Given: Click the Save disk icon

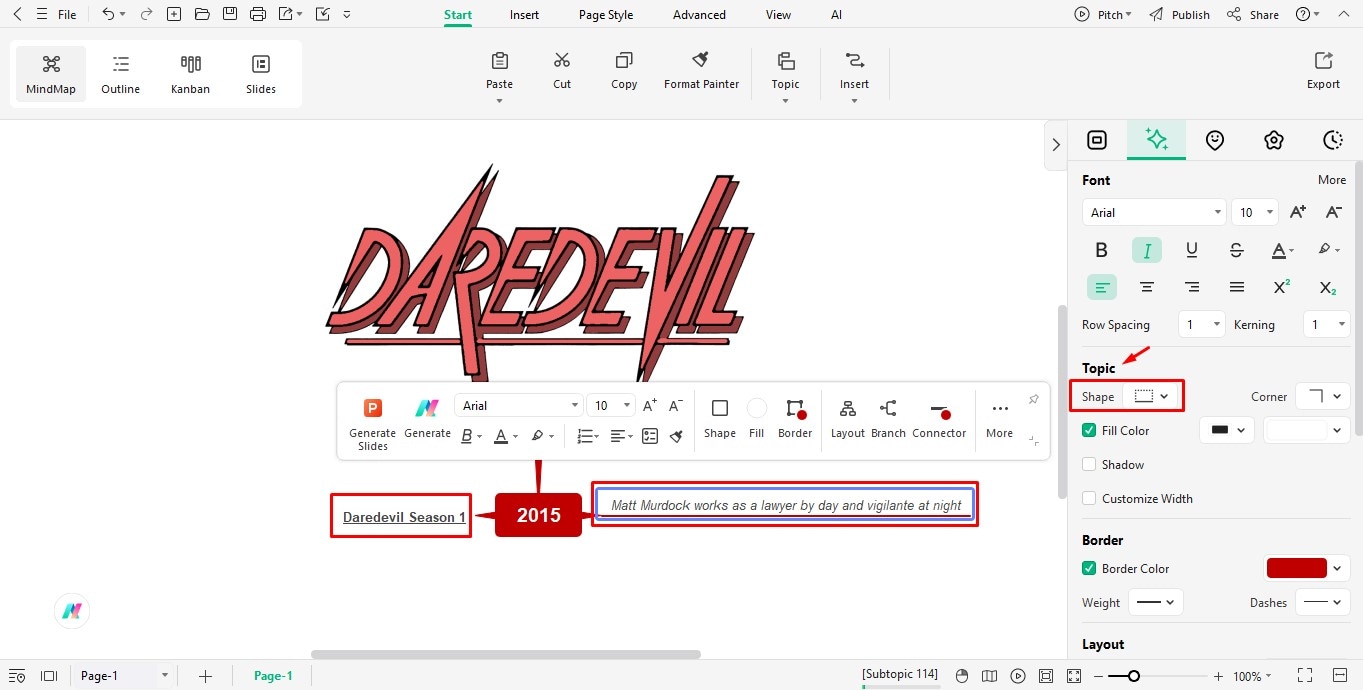Looking at the screenshot, I should (230, 14).
